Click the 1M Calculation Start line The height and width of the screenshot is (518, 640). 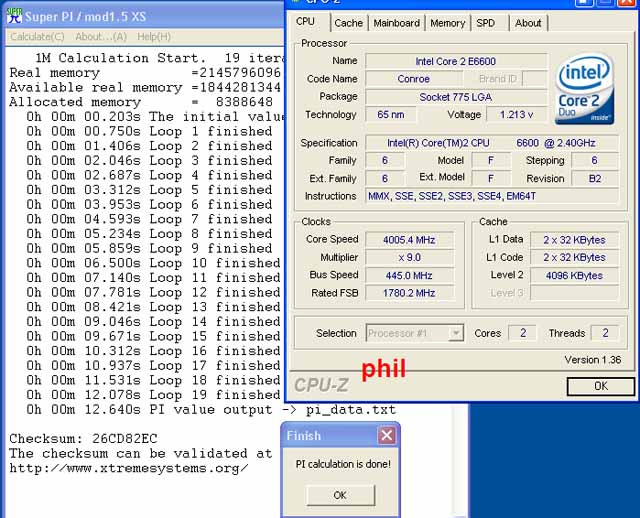pos(160,58)
